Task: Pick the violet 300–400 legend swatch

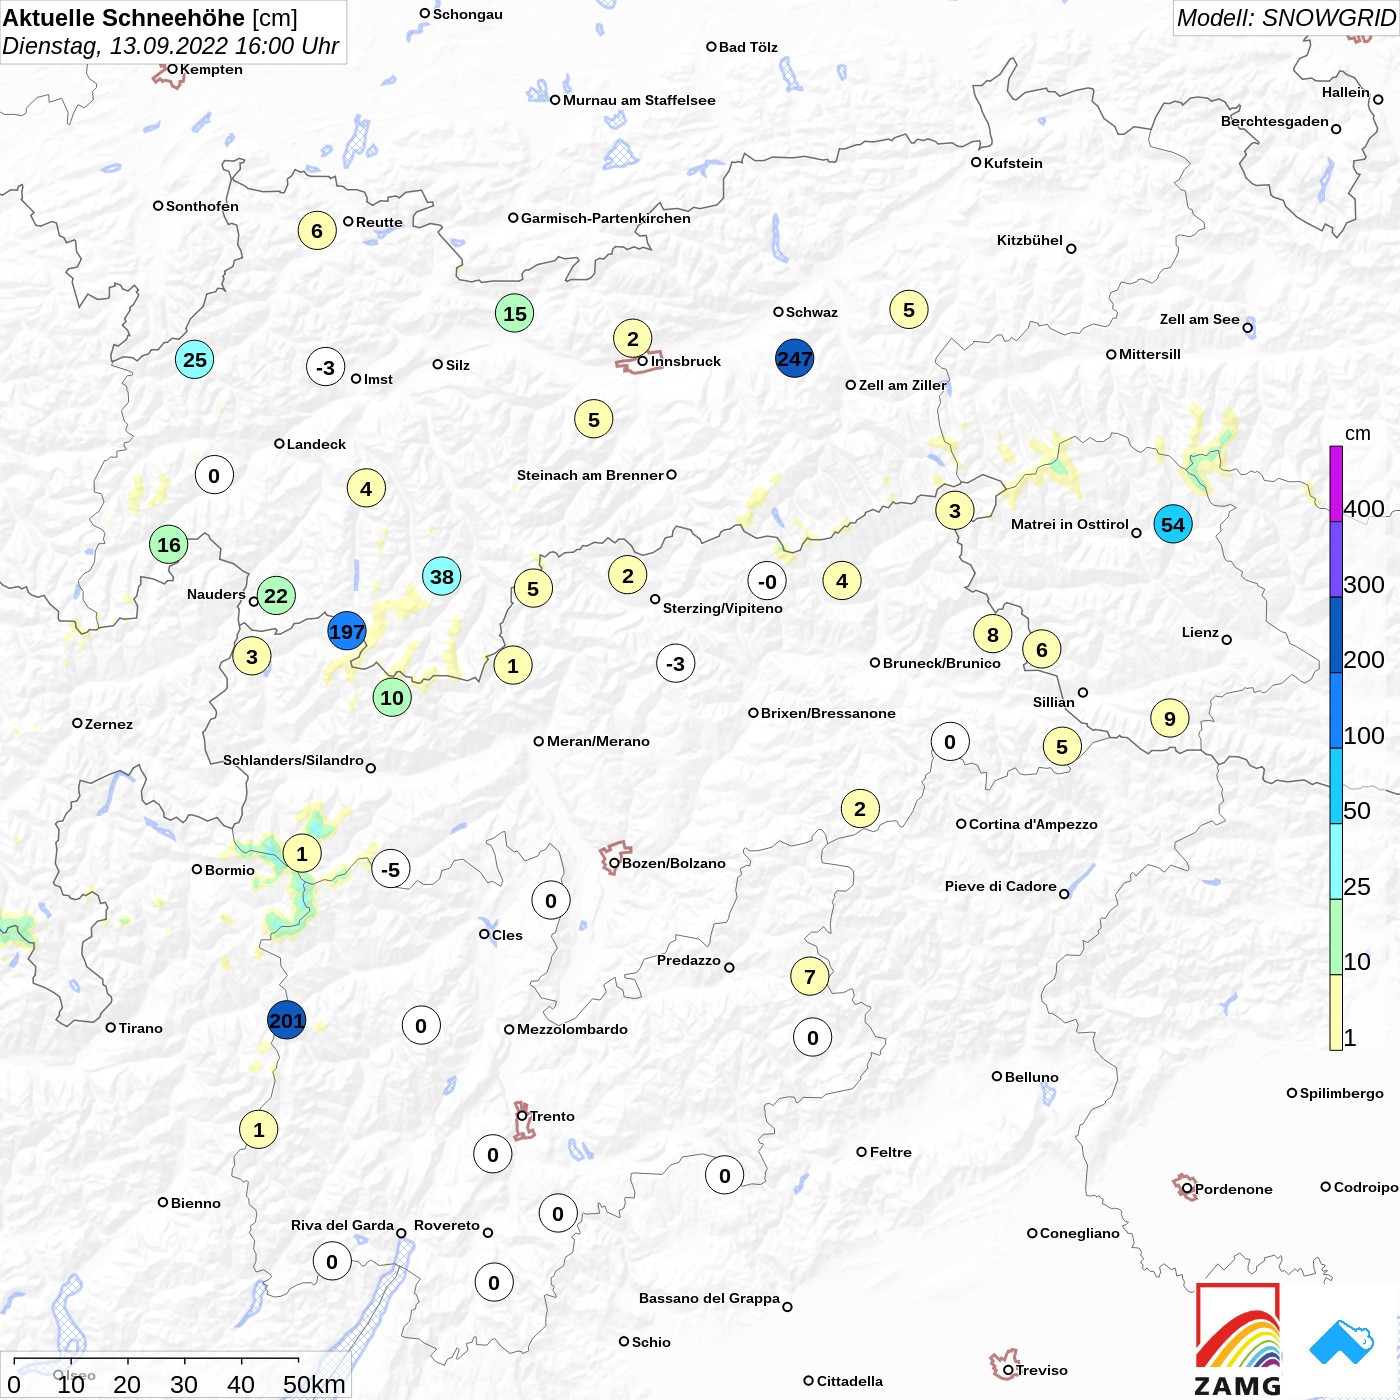Action: point(1336,559)
